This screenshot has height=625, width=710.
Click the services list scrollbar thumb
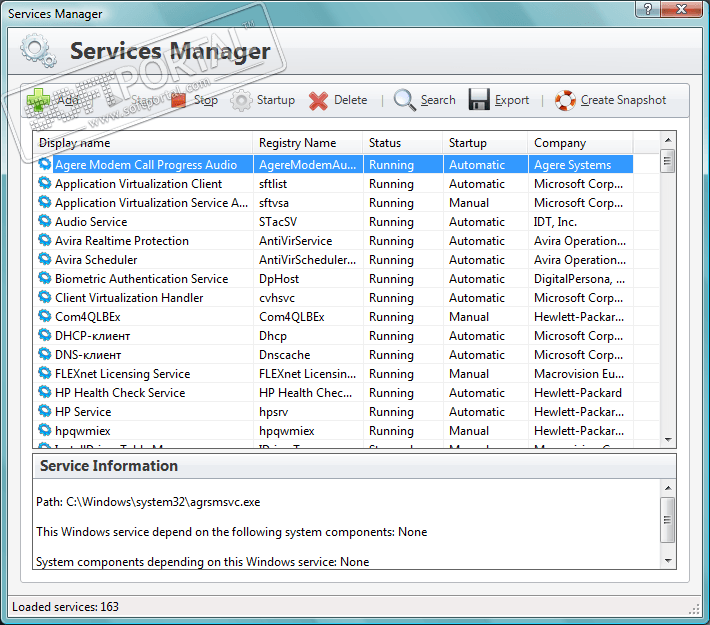(x=667, y=160)
